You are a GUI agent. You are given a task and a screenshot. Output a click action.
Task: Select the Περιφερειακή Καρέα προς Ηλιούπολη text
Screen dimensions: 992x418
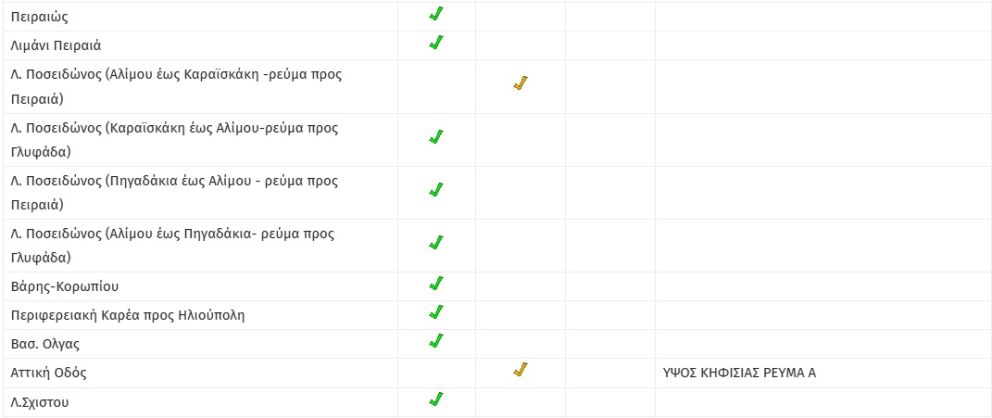(x=127, y=315)
